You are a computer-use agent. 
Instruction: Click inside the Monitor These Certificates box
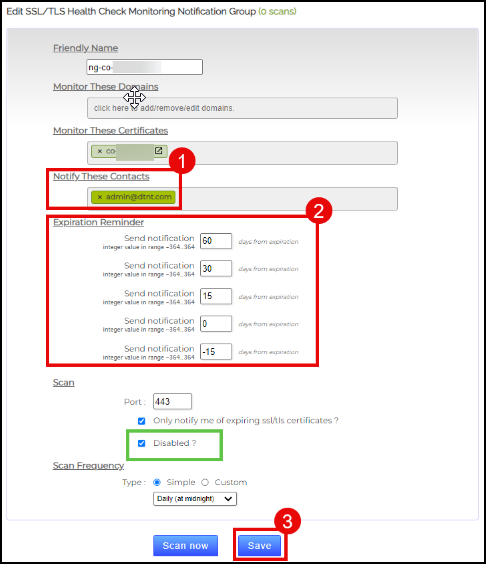coord(281,153)
